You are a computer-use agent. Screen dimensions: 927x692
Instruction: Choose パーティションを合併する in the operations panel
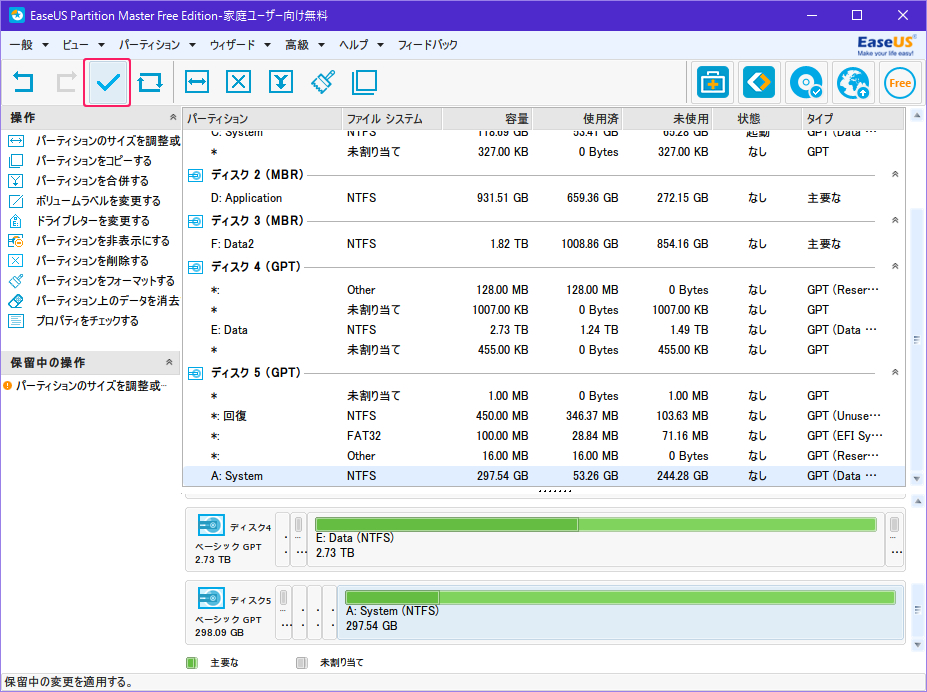pyautogui.click(x=79, y=181)
